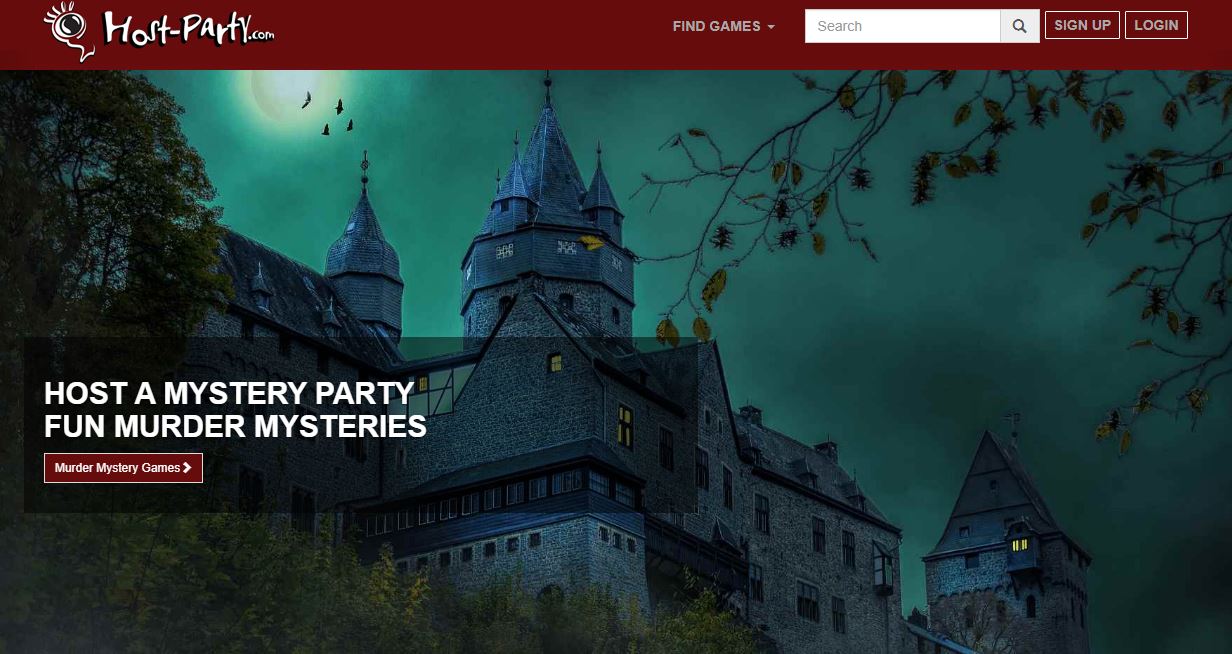Click the magnifying glass search button
Viewport: 1232px width, 654px height.
point(1019,26)
